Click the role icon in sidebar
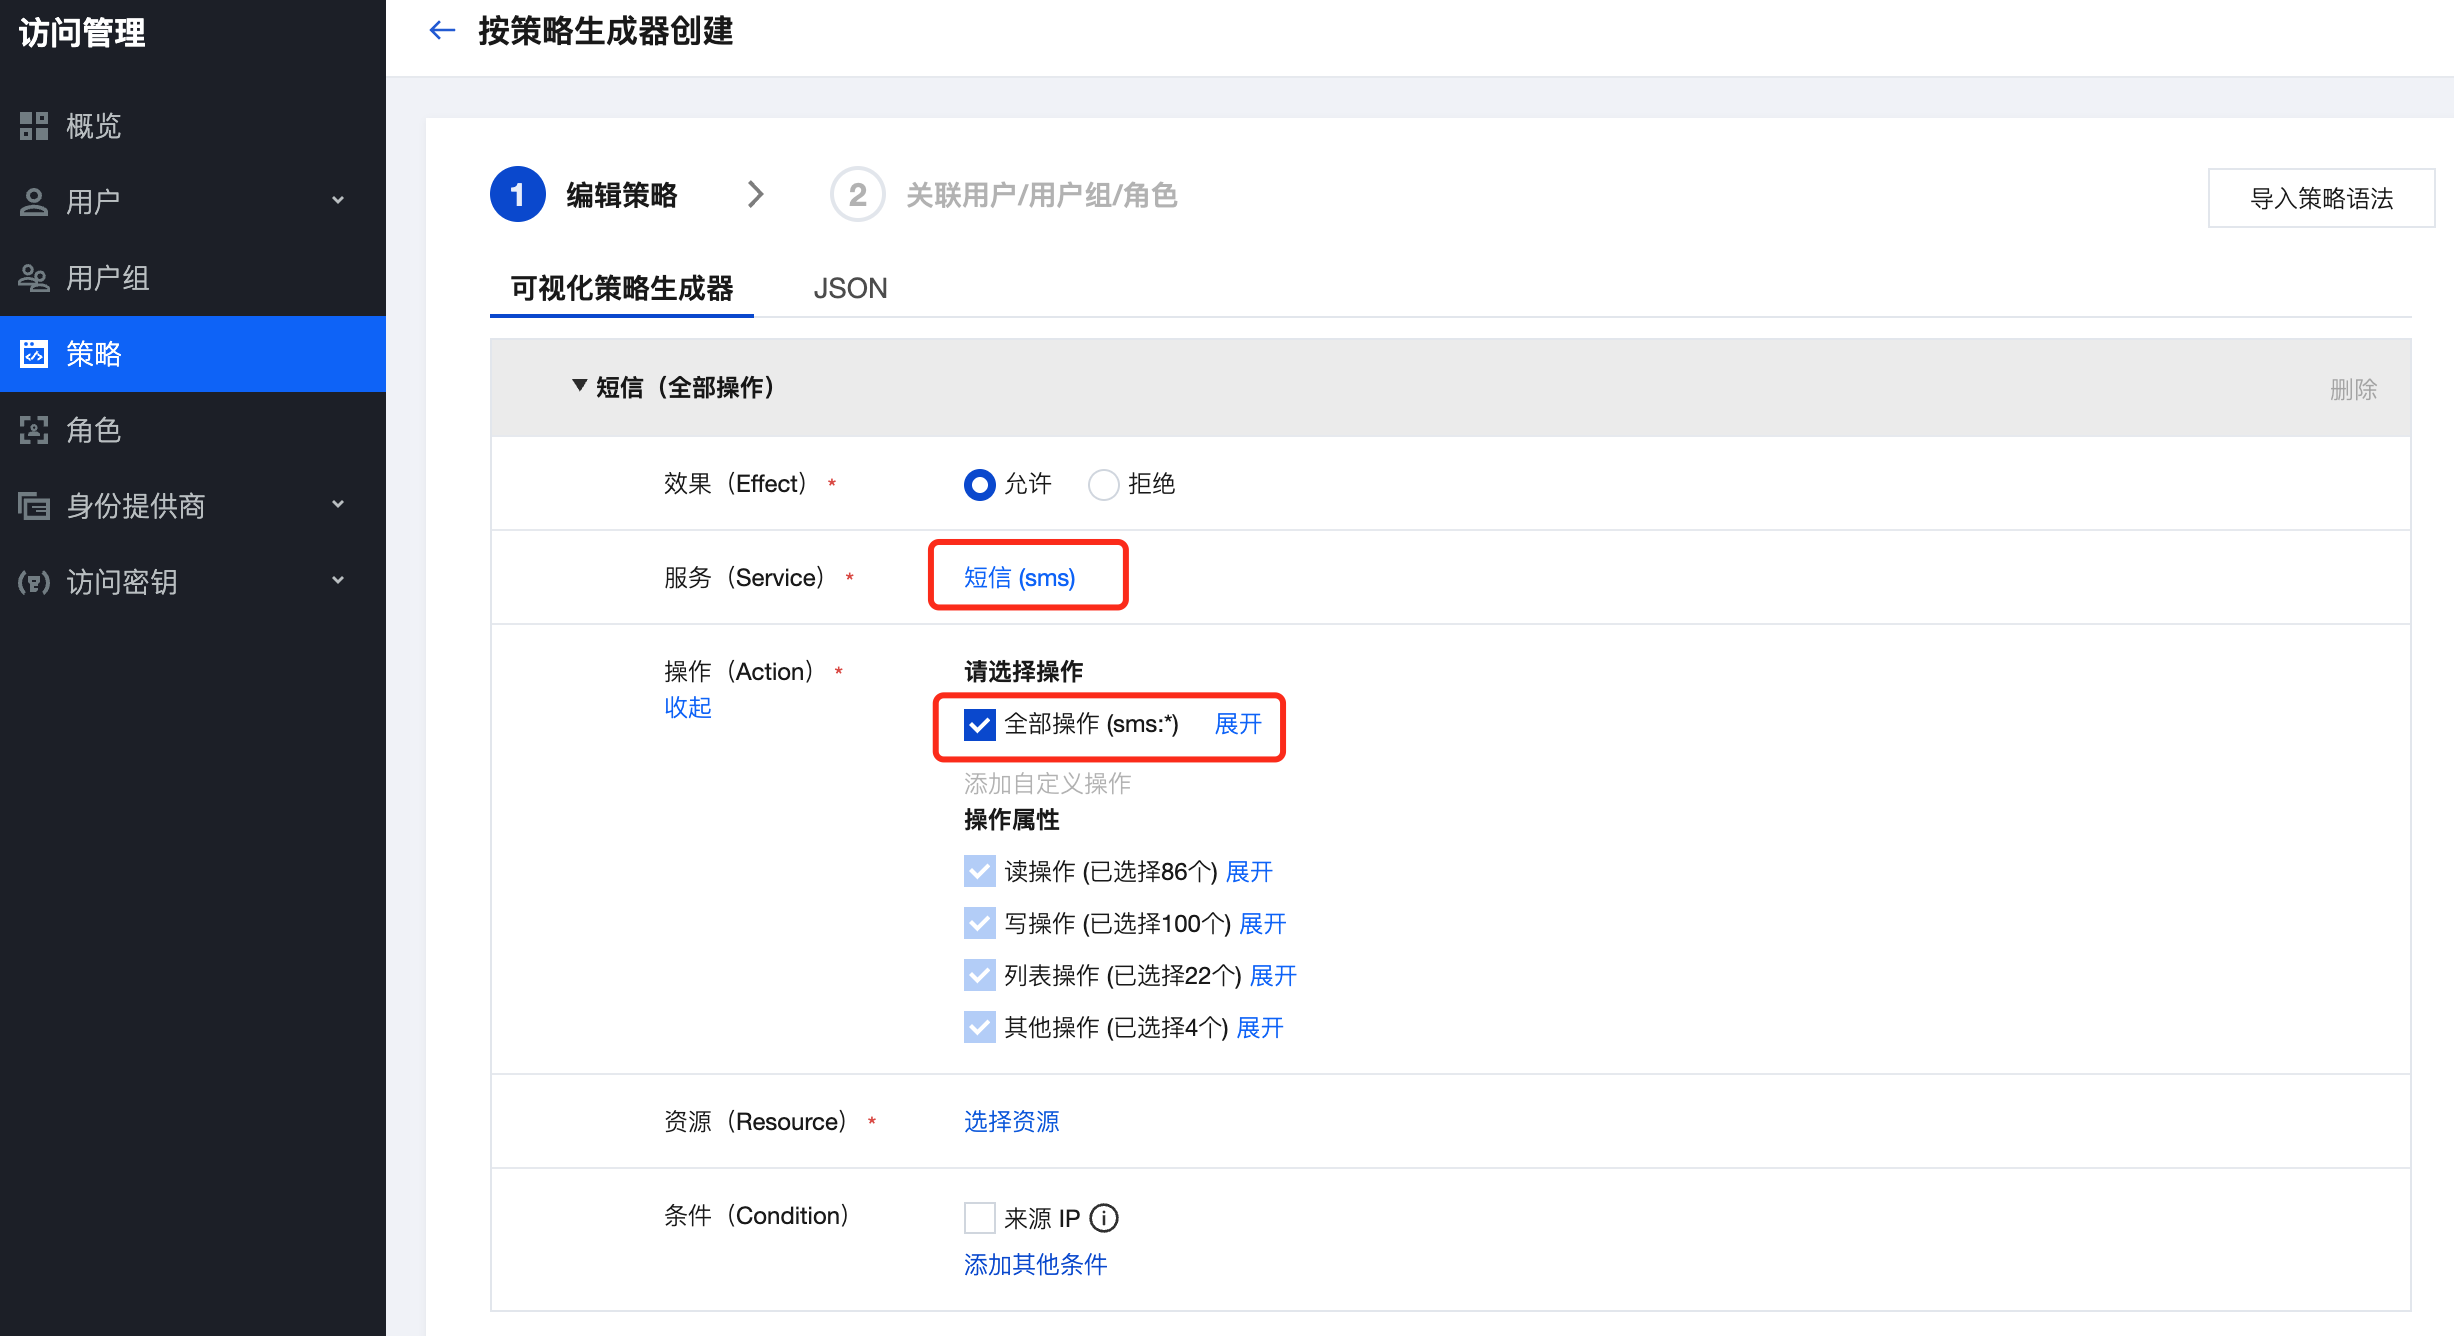The image size is (2454, 1336). click(x=34, y=430)
